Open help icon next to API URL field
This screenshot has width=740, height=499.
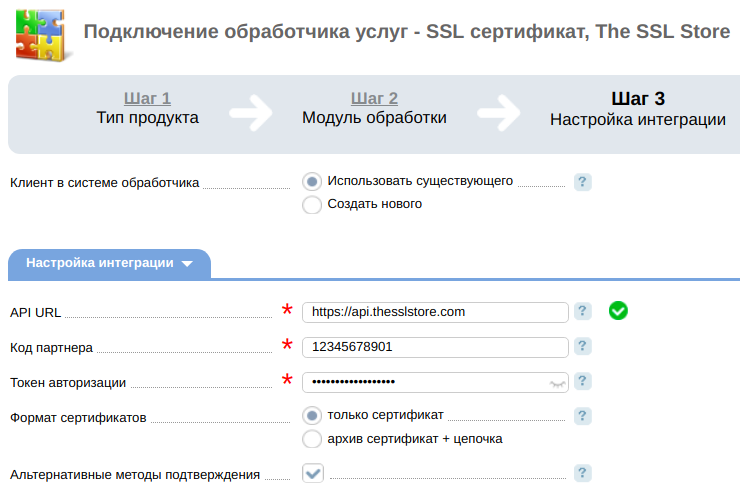[582, 311]
